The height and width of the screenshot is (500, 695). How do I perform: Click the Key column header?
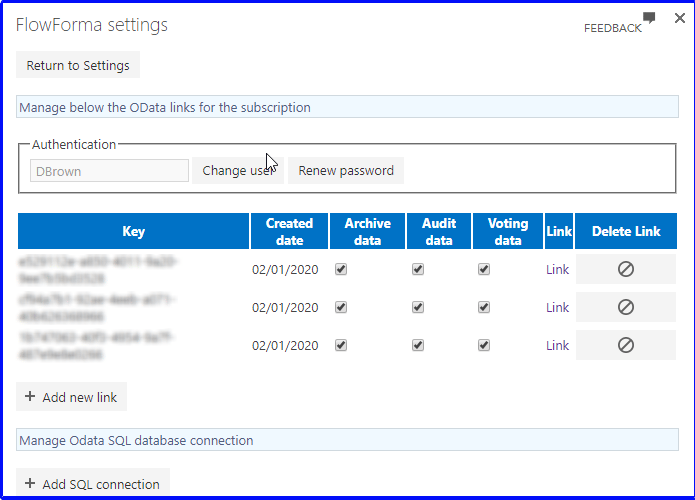(x=133, y=231)
